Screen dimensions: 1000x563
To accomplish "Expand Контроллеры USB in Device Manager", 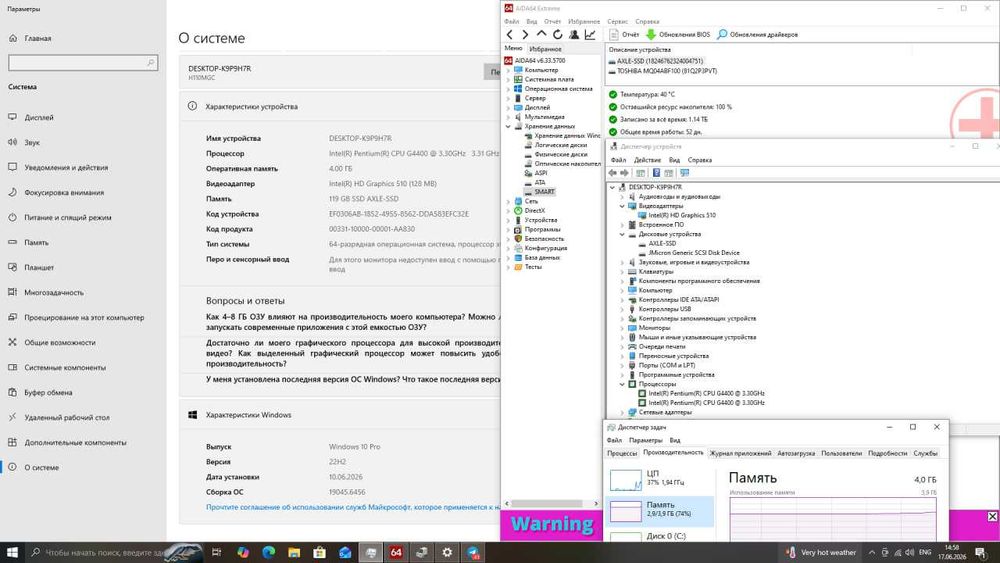I will [x=622, y=309].
